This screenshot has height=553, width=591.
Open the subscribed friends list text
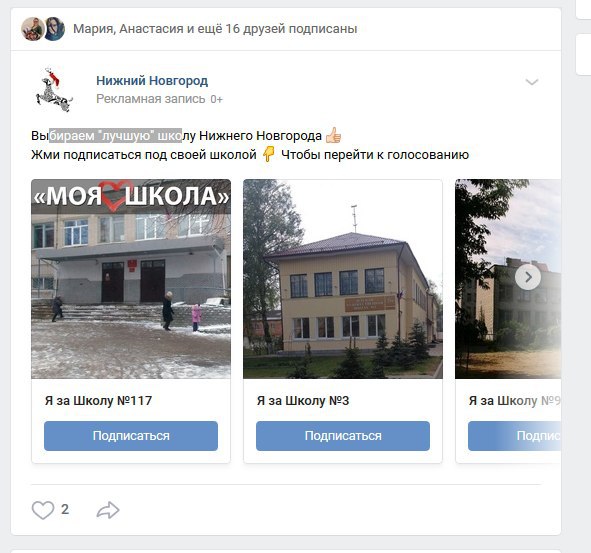coord(215,29)
